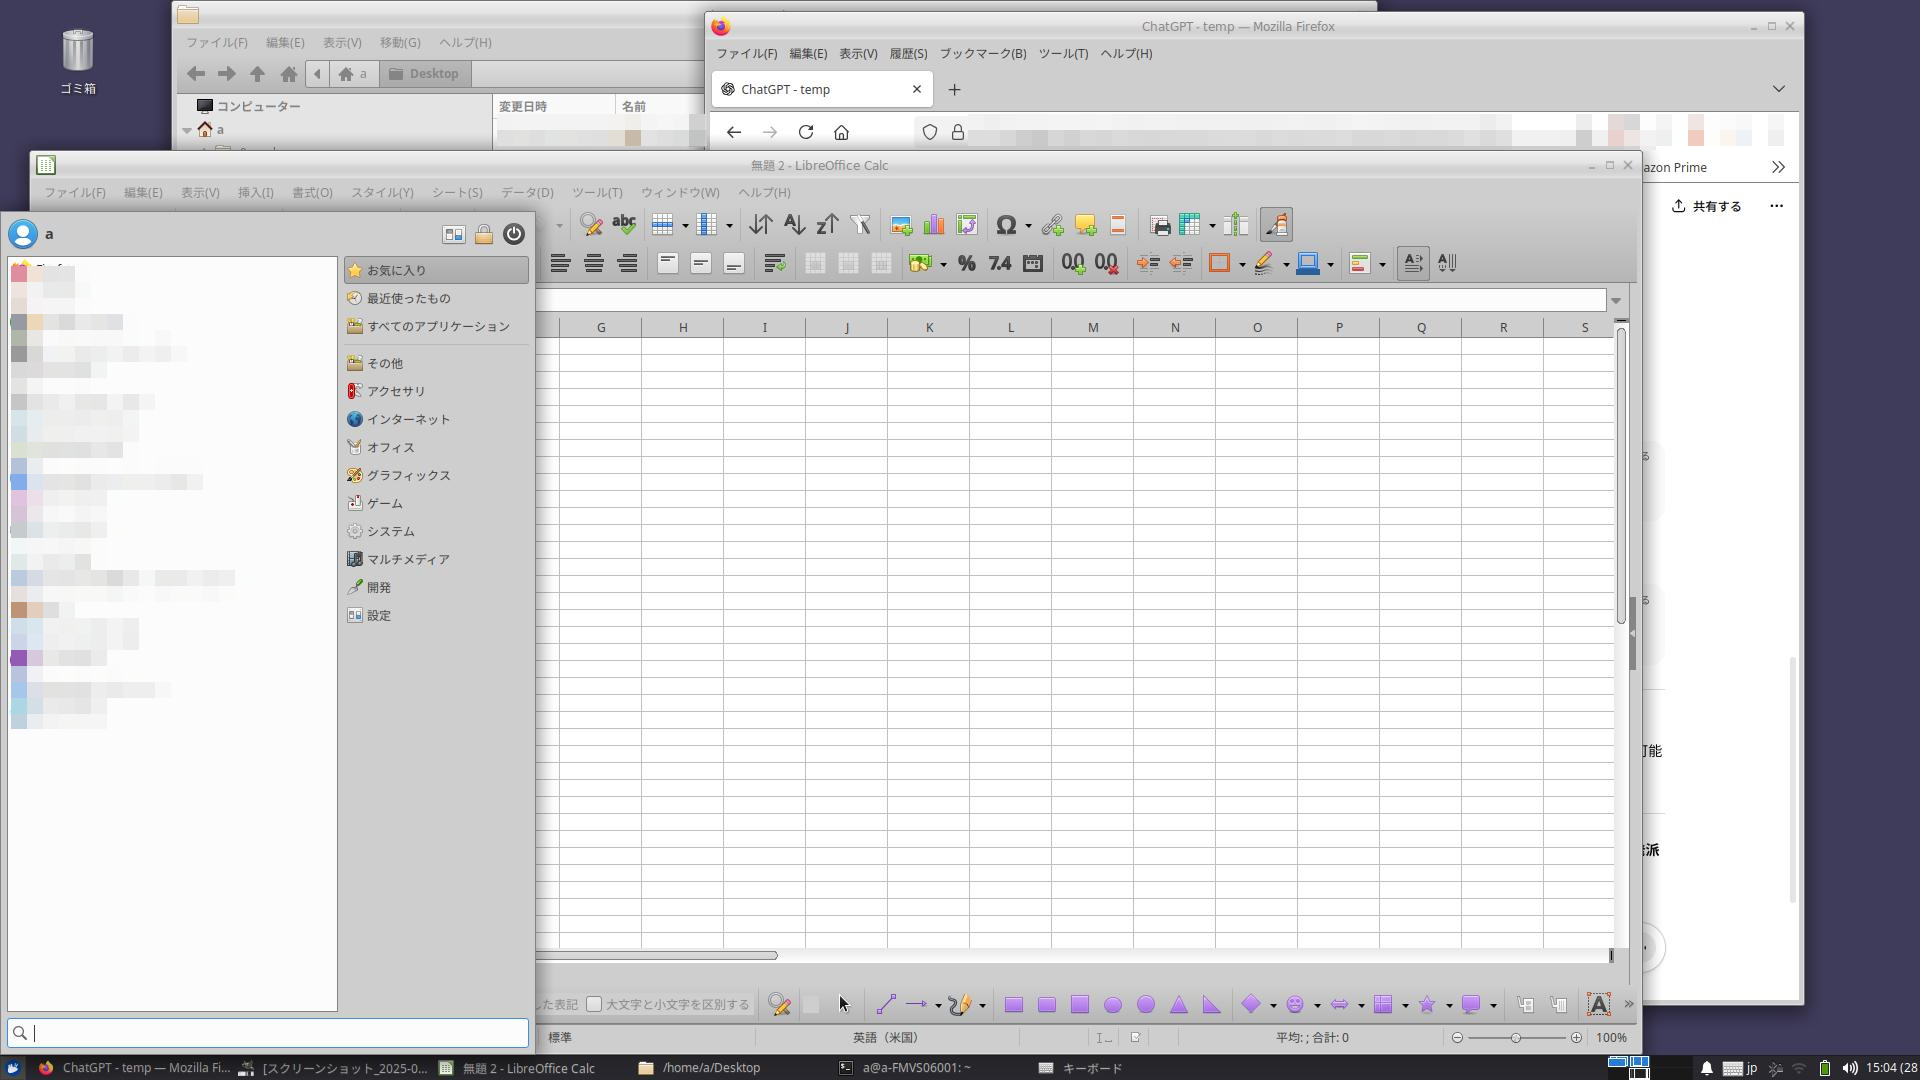
Task: Toggle the Show Draw Functions button
Action: coord(1276,224)
